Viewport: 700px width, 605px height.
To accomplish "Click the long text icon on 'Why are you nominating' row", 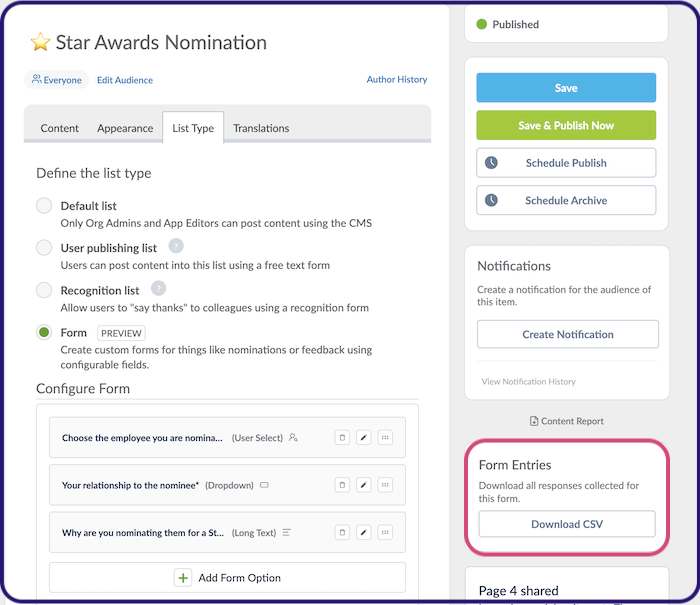I will coord(287,532).
